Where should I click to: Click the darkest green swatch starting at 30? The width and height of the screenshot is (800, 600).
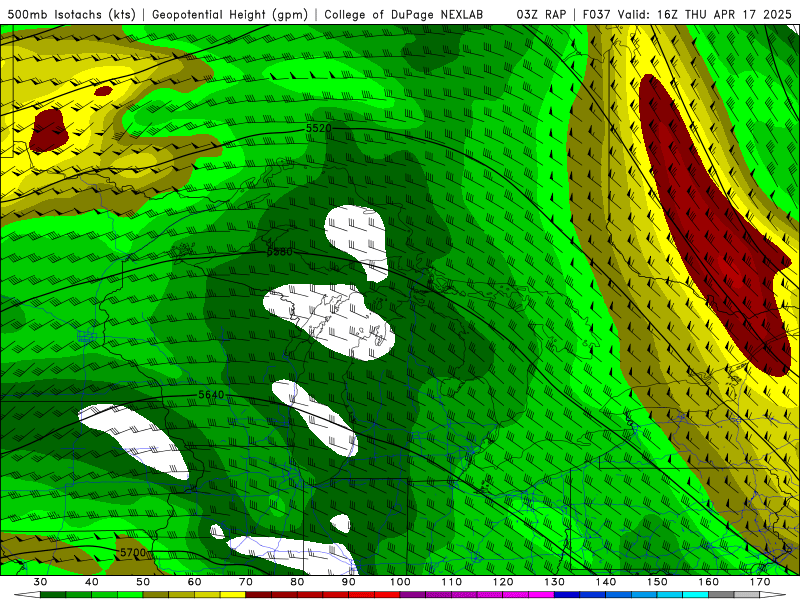pyautogui.click(x=53, y=595)
